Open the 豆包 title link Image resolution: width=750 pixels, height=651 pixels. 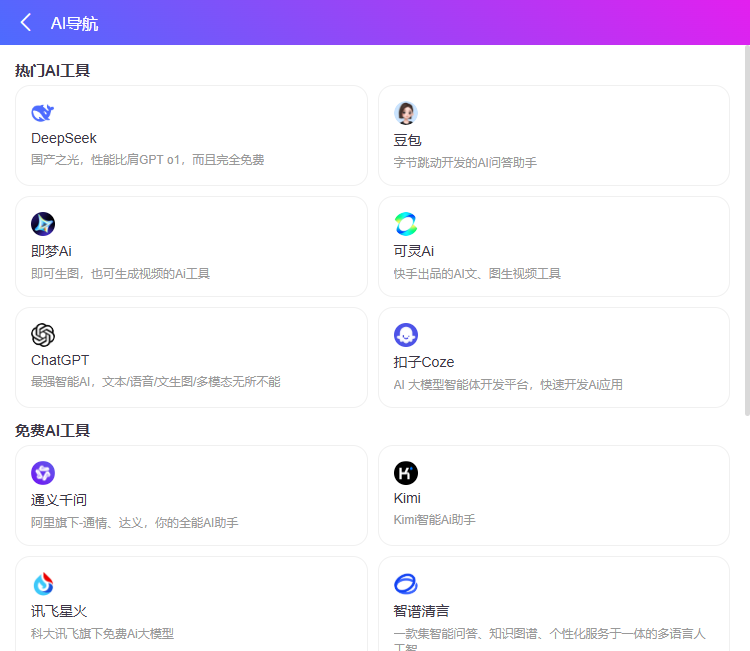tap(408, 140)
